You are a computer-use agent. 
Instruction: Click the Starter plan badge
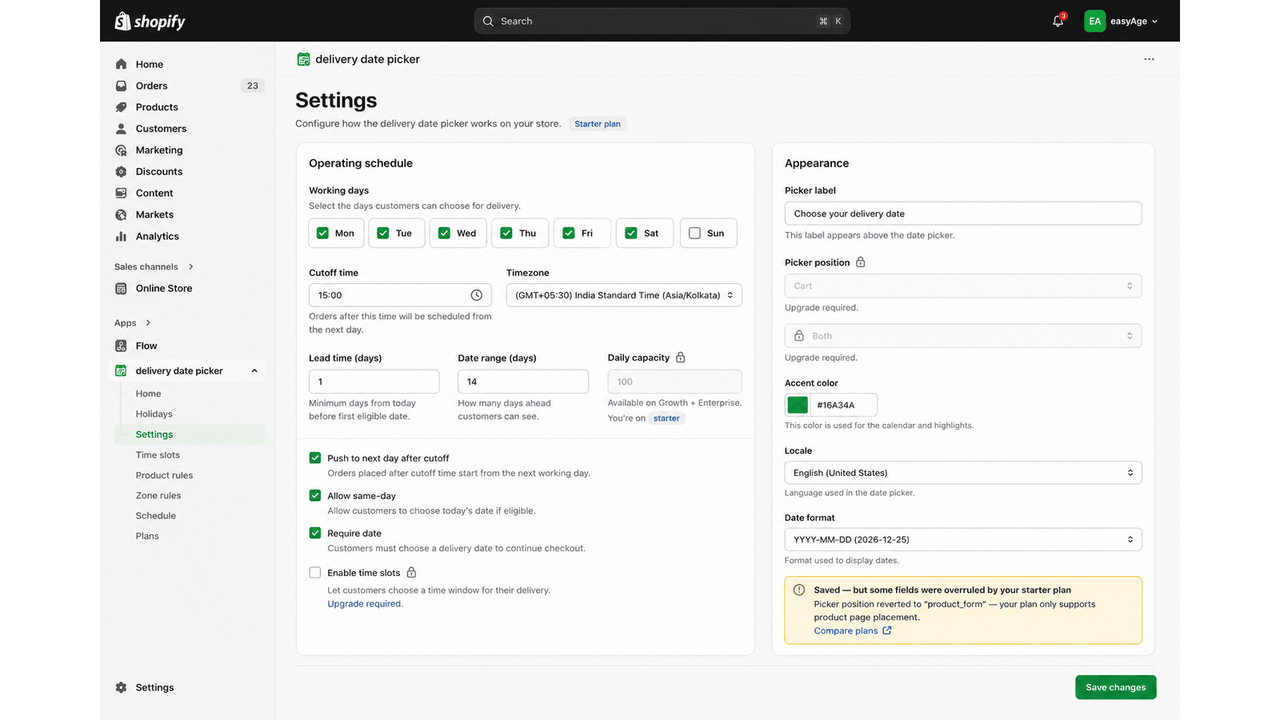598,124
